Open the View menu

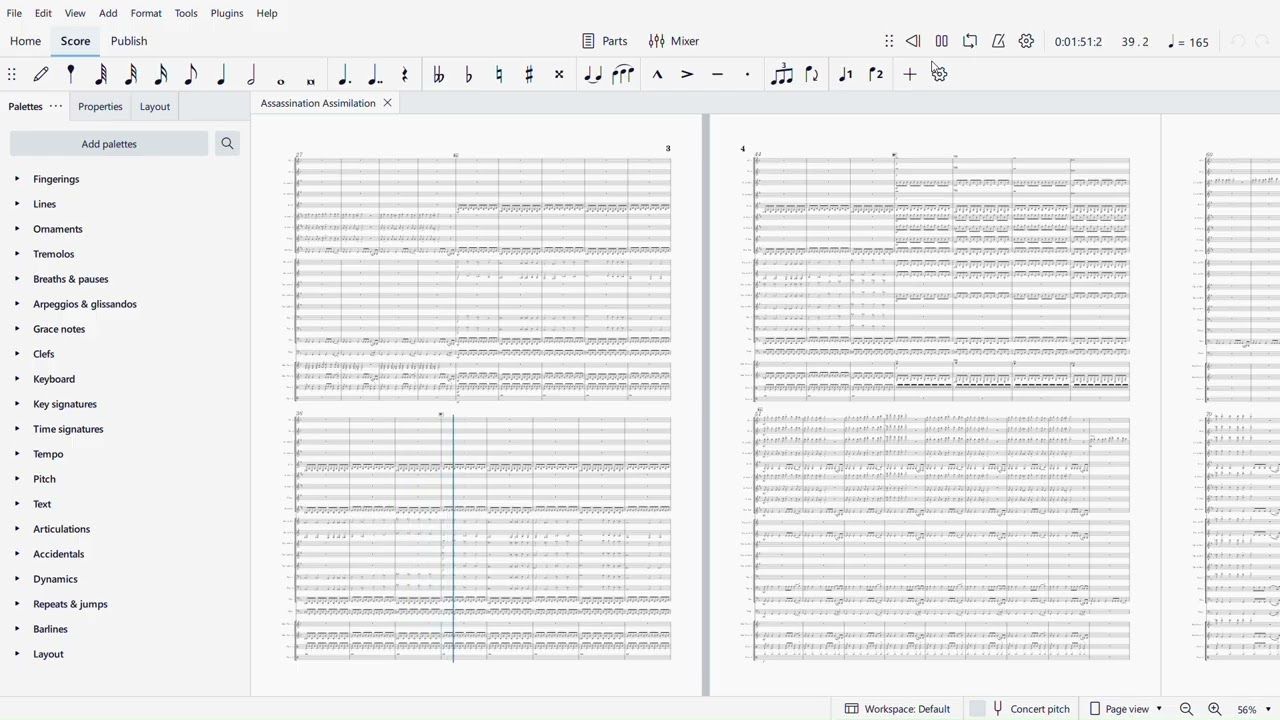tap(75, 13)
